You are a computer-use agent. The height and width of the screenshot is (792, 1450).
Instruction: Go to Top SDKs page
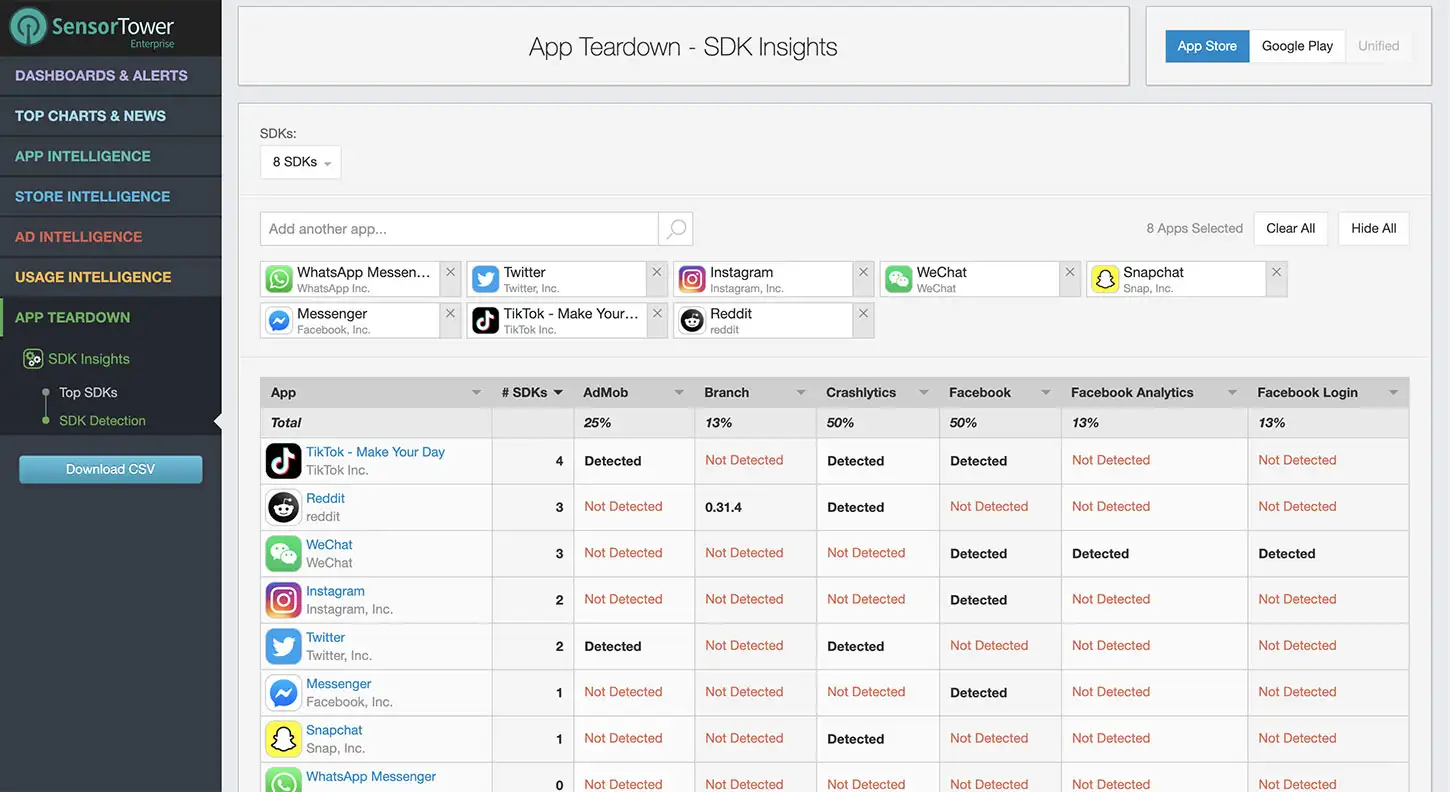(88, 393)
